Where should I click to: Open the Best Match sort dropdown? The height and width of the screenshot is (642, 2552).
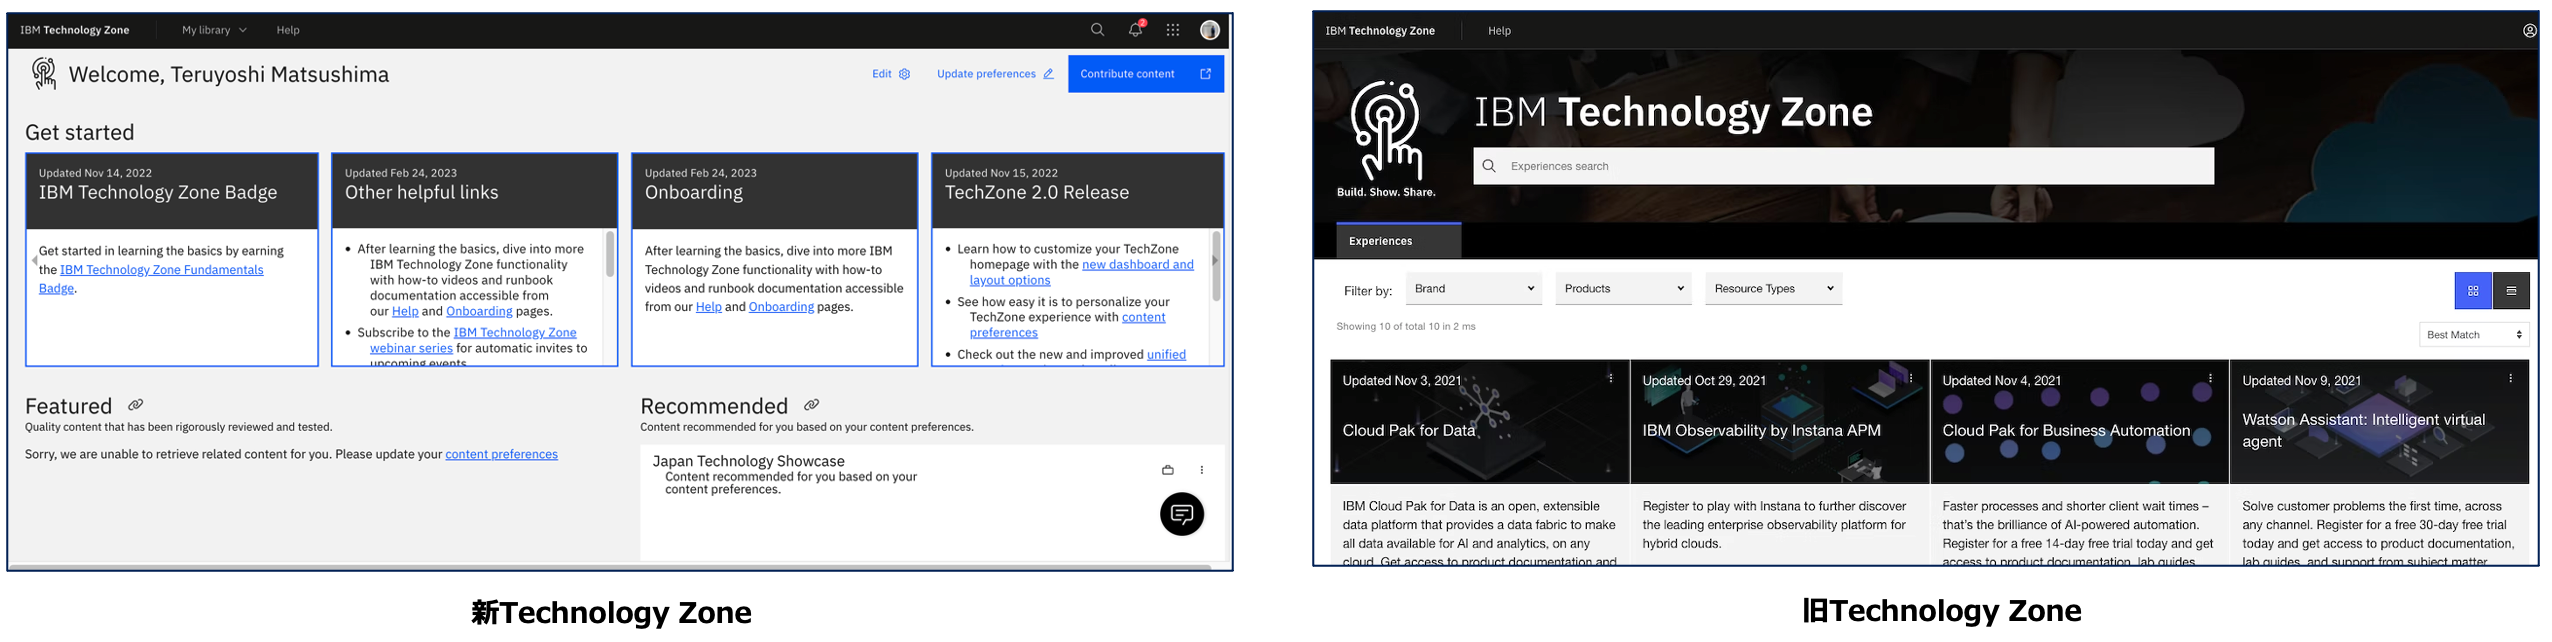pyautogui.click(x=2473, y=335)
